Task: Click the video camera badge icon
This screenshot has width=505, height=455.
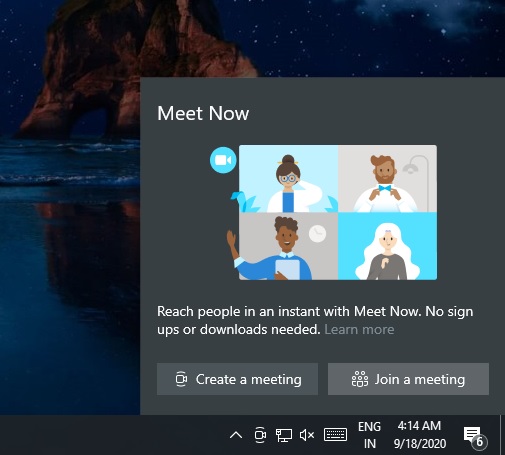Action: tap(223, 160)
